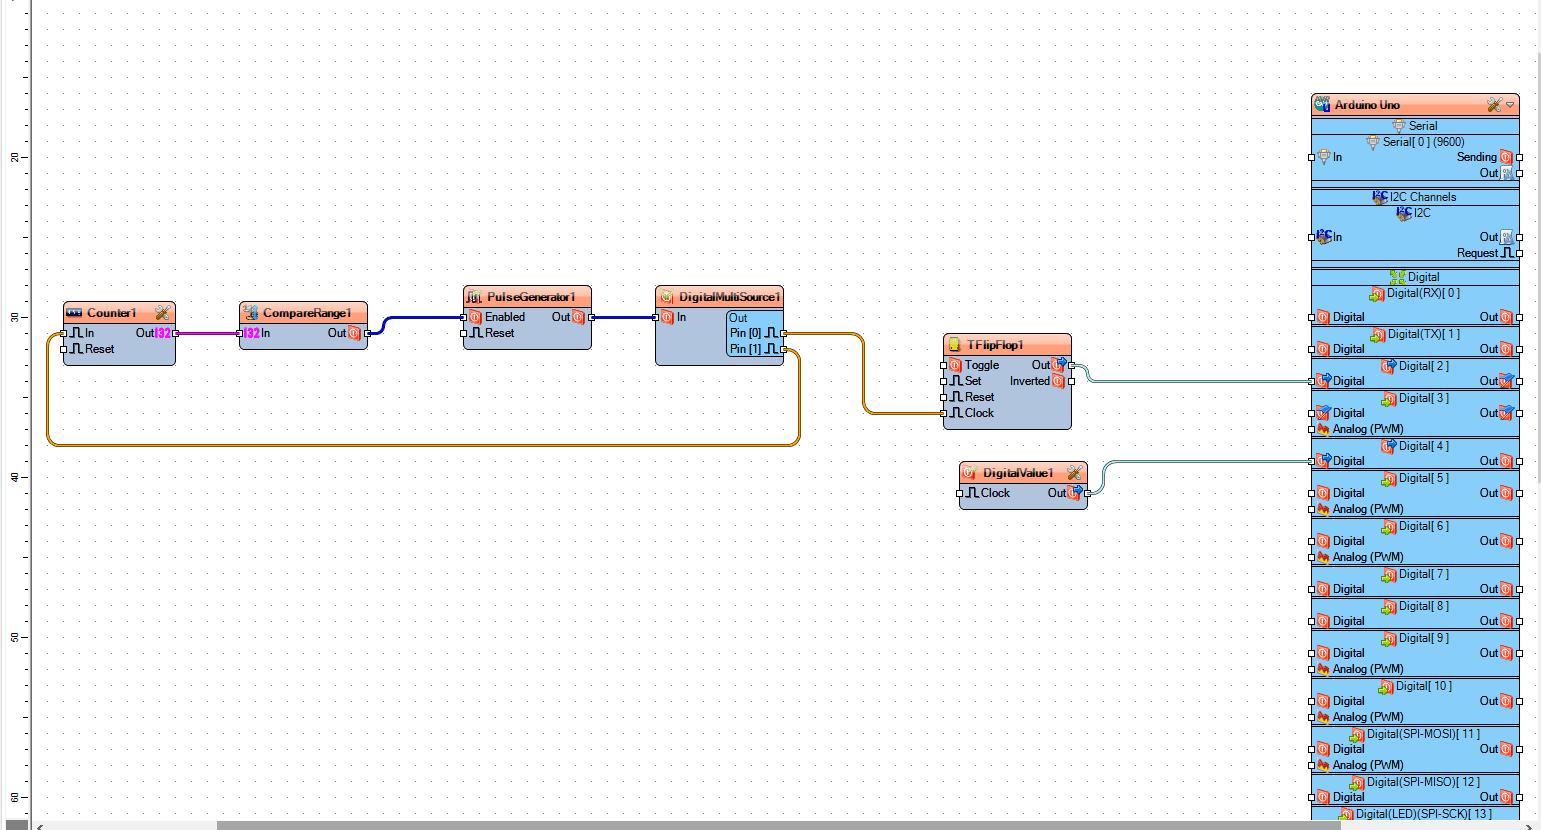The image size is (1541, 830).
Task: Click Arduino I2C In pin
Action: [1312, 237]
